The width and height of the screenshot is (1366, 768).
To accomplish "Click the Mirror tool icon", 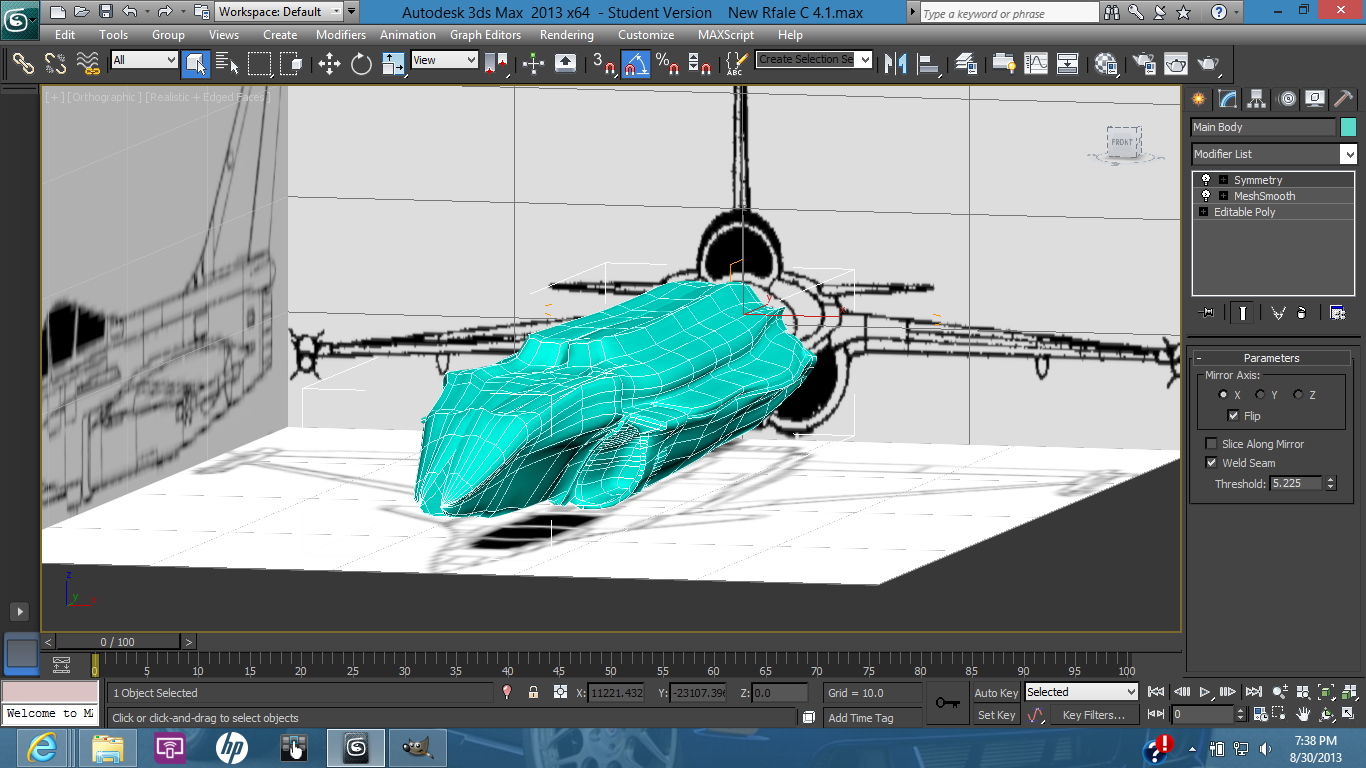I will tap(897, 64).
